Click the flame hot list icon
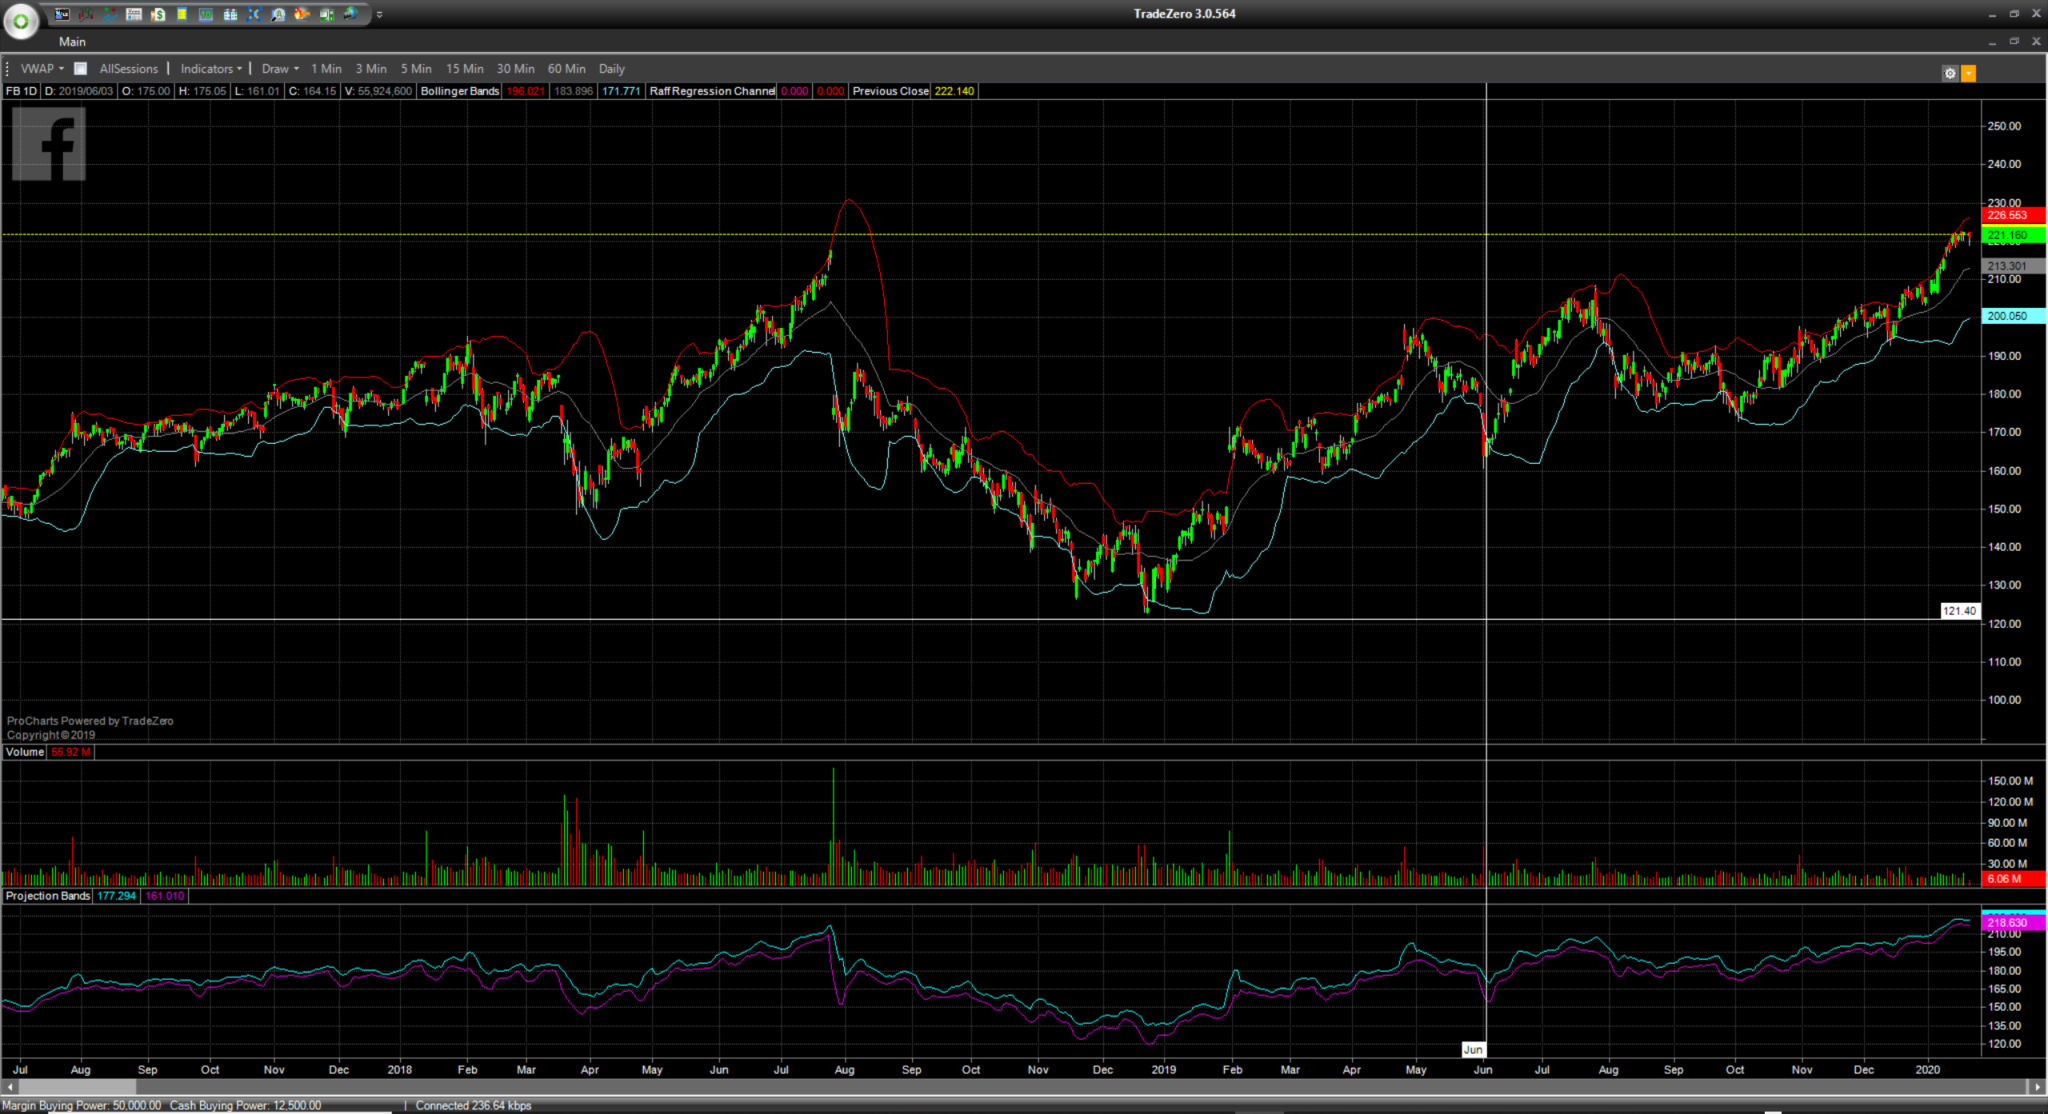Viewport: 2048px width, 1114px height. click(302, 14)
